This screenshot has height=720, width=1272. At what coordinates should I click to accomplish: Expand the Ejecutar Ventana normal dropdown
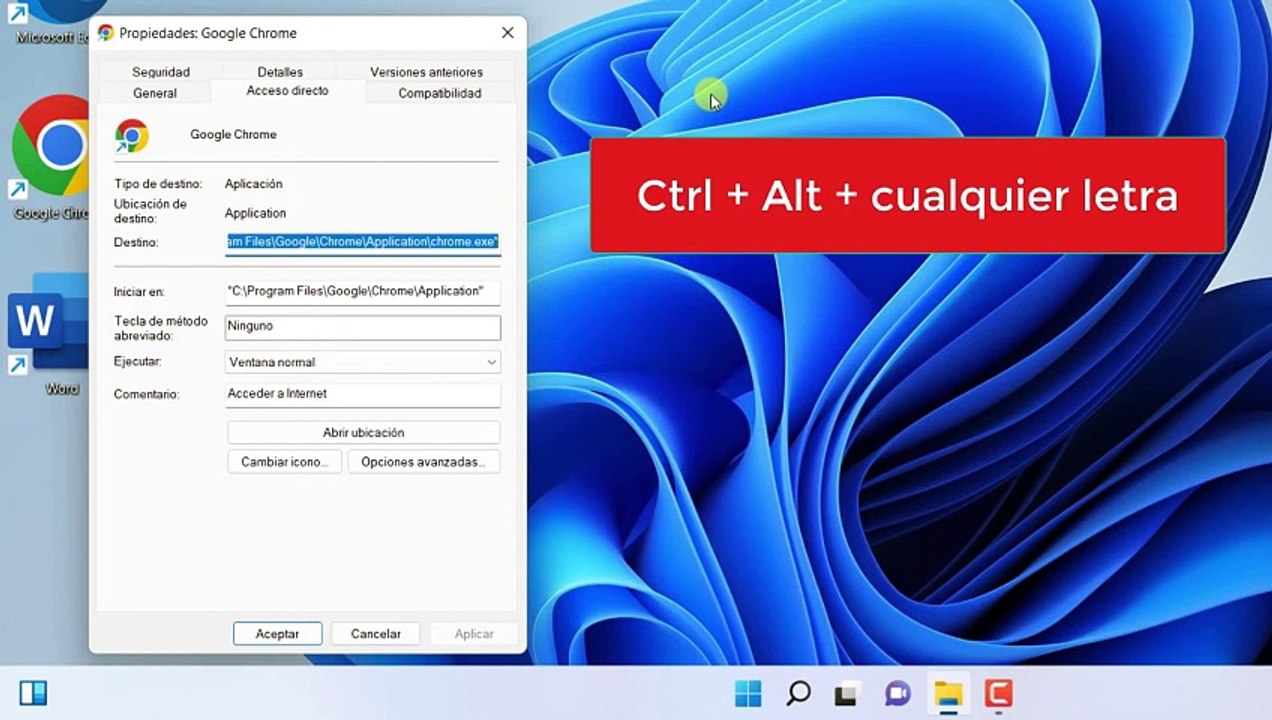pos(363,362)
